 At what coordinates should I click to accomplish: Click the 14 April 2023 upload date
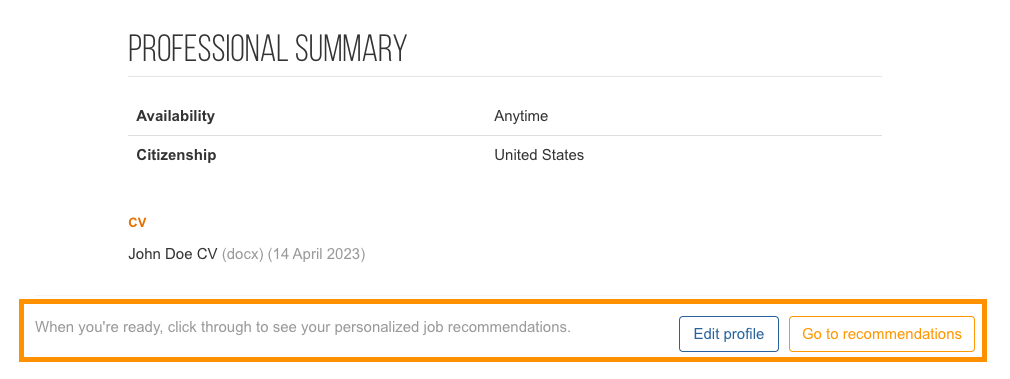click(x=316, y=254)
